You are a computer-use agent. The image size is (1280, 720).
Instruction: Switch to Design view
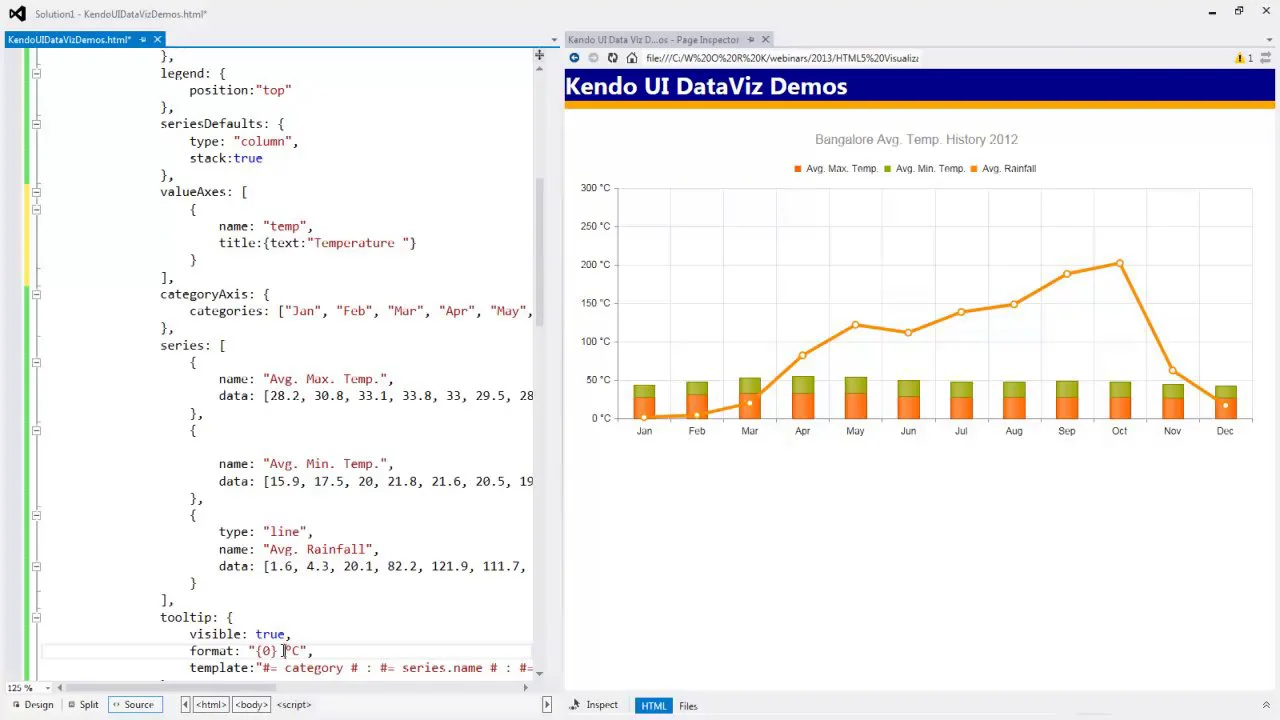coord(32,705)
